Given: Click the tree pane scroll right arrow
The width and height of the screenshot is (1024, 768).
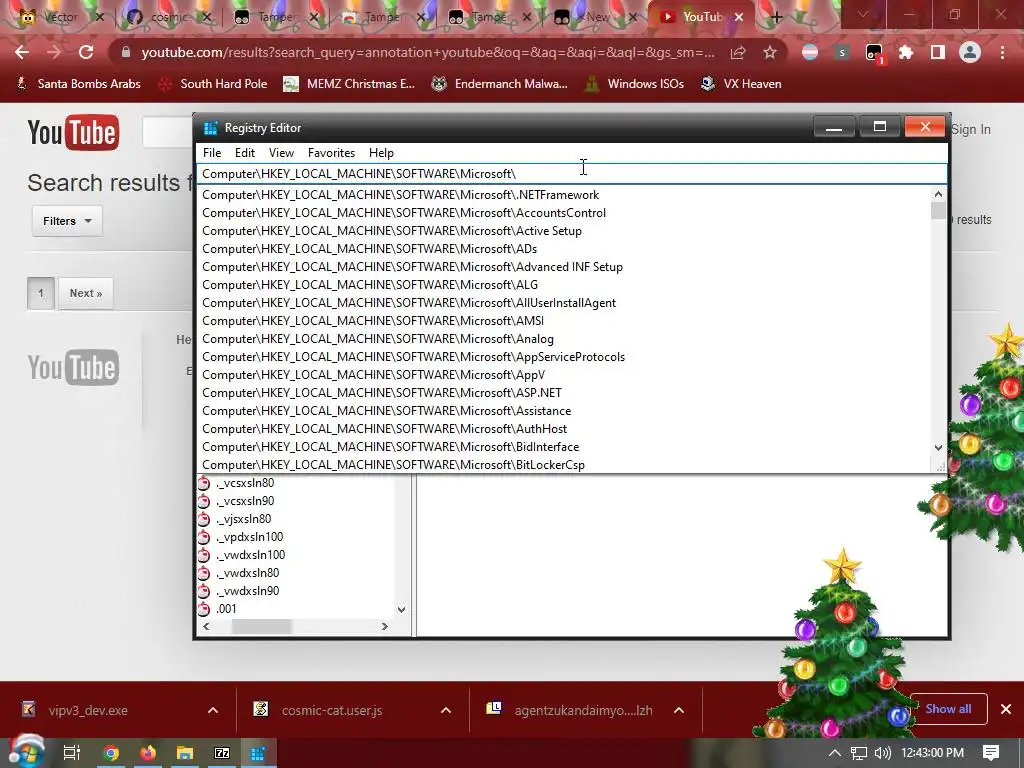Looking at the screenshot, I should point(385,626).
